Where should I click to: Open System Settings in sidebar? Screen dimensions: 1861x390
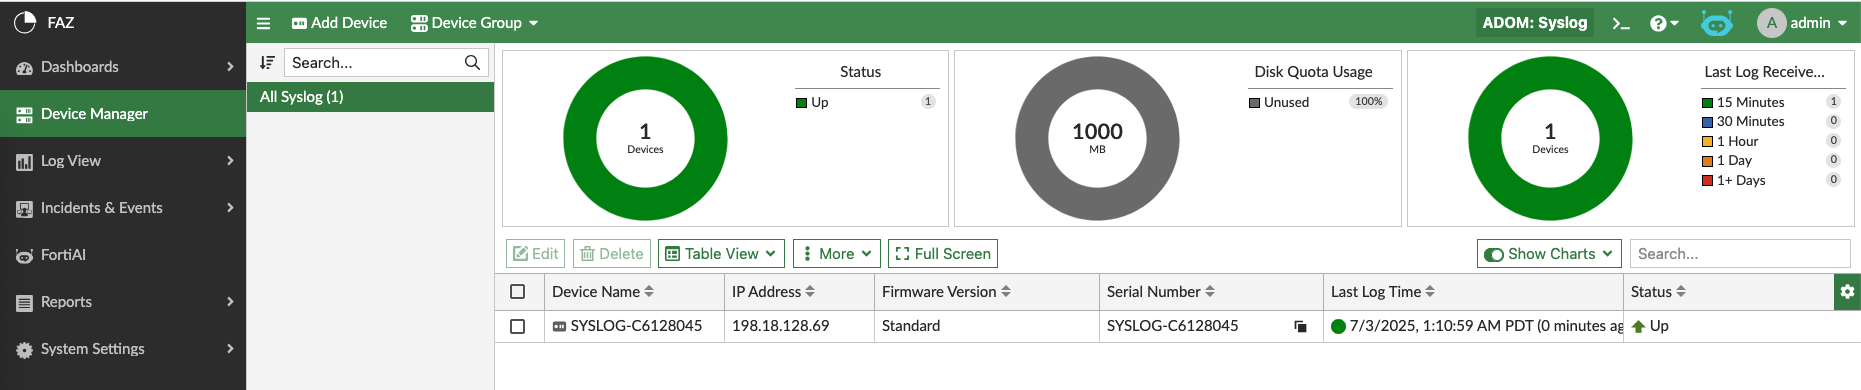click(x=123, y=349)
